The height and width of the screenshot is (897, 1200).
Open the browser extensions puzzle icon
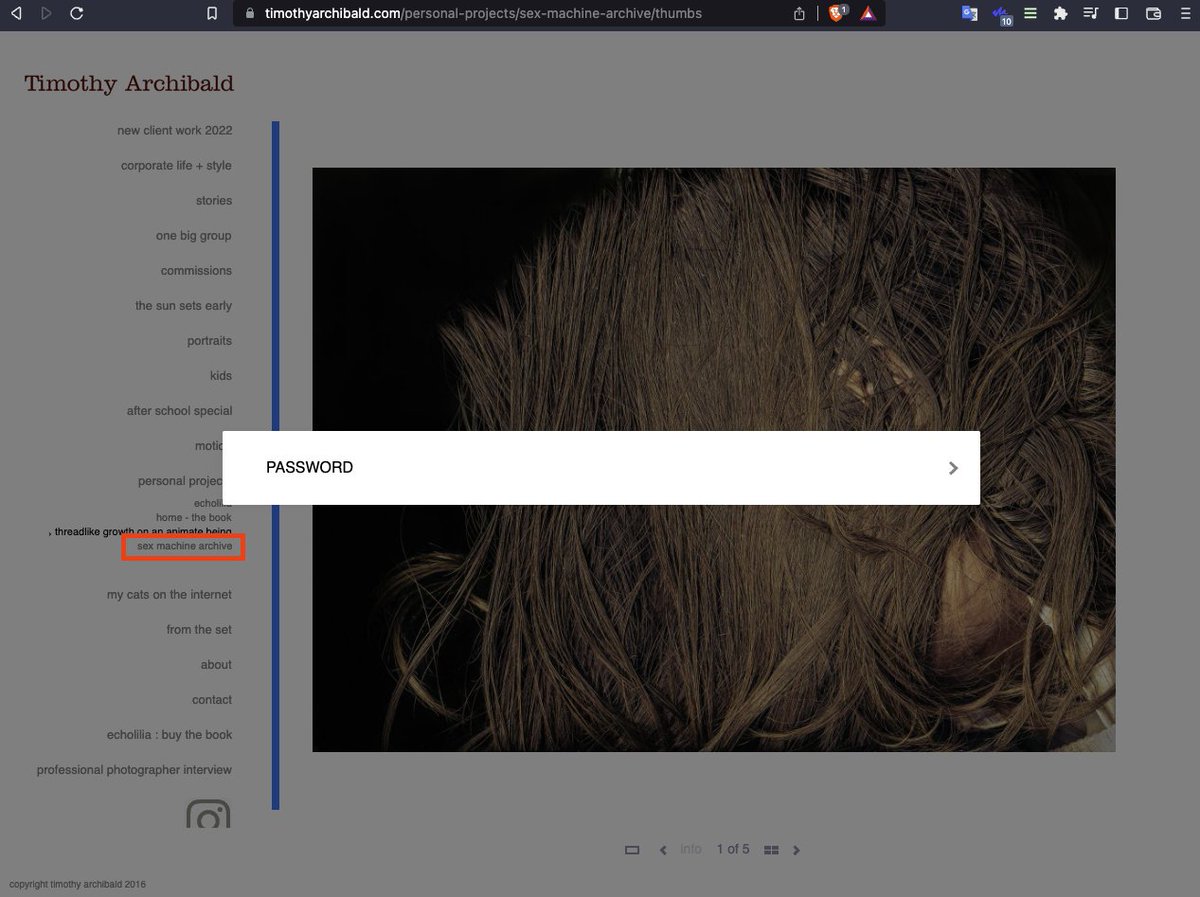click(1060, 14)
